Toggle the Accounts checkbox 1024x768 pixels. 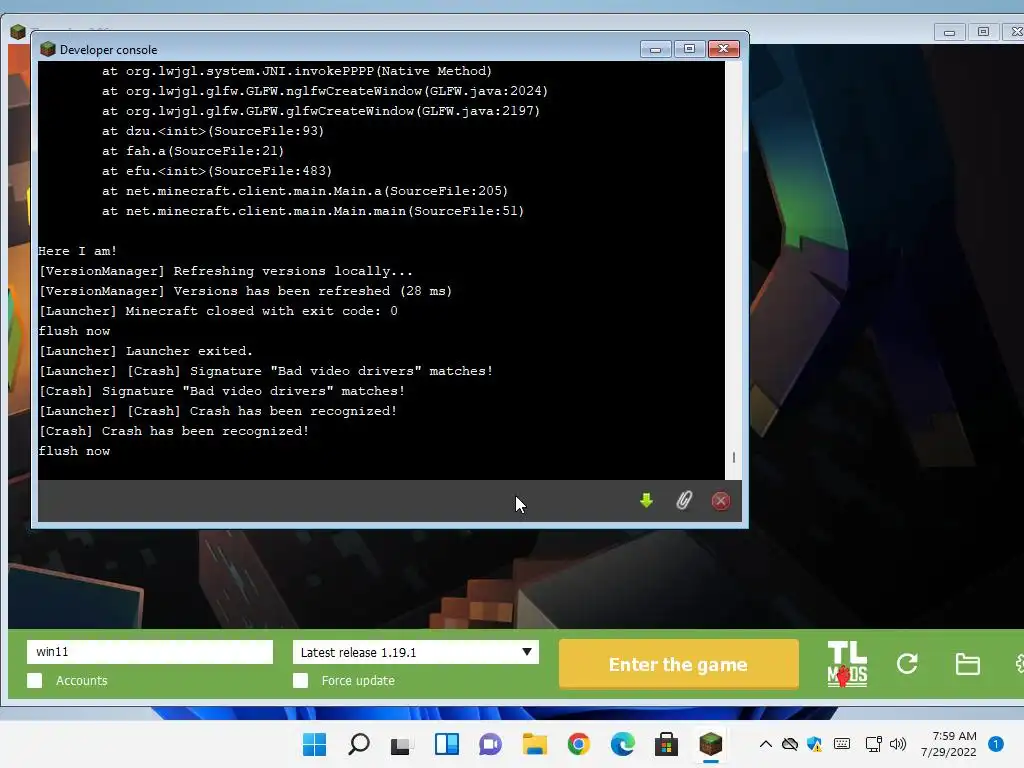click(x=35, y=680)
